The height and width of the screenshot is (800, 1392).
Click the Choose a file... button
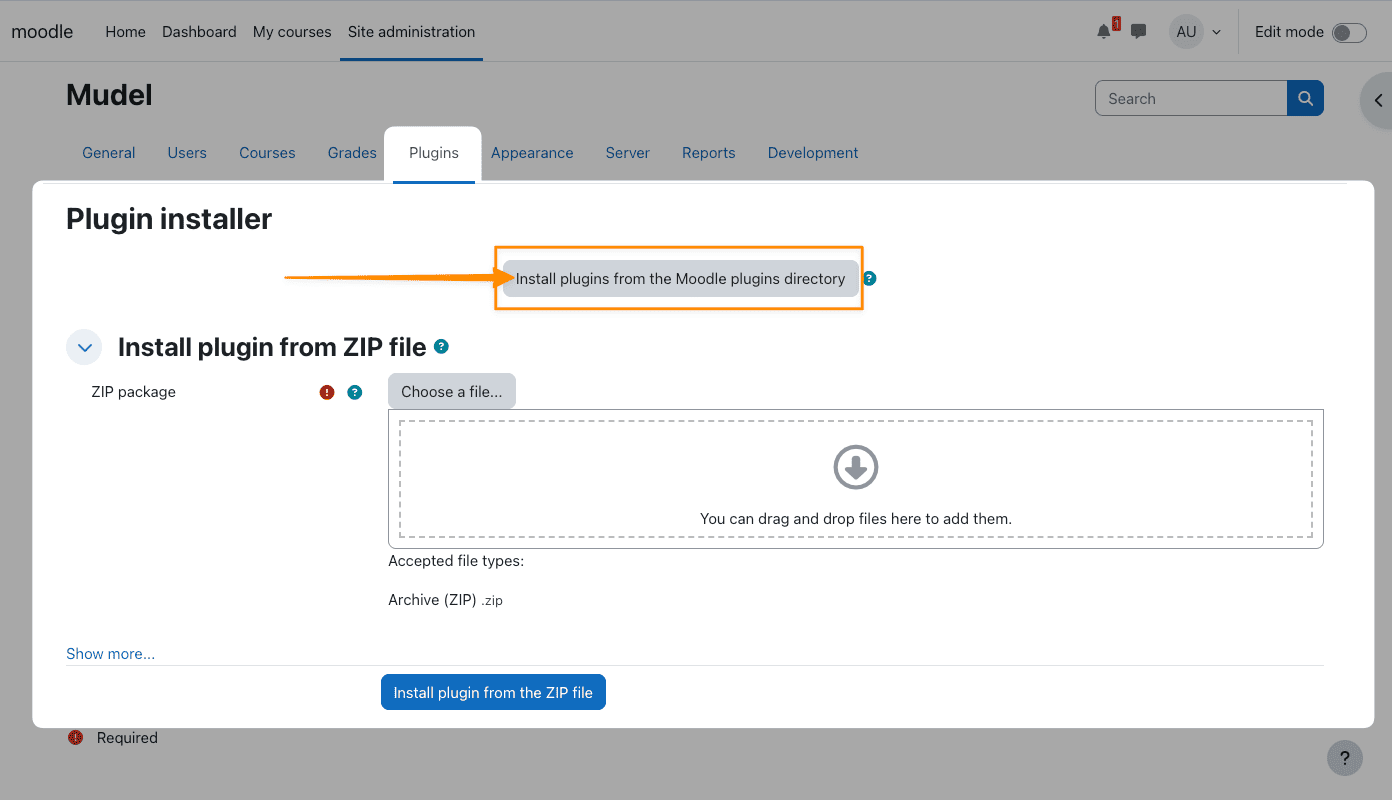pyautogui.click(x=452, y=392)
